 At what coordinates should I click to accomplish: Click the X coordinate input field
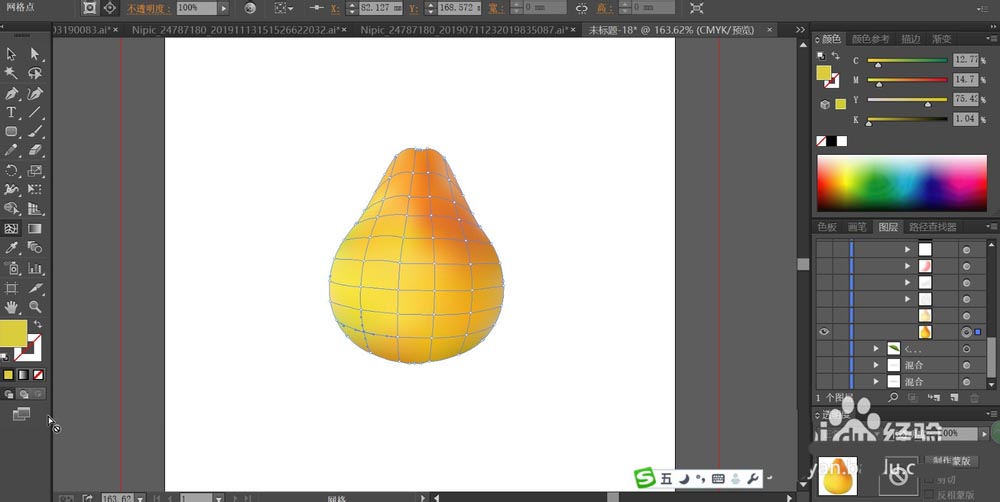[x=381, y=8]
